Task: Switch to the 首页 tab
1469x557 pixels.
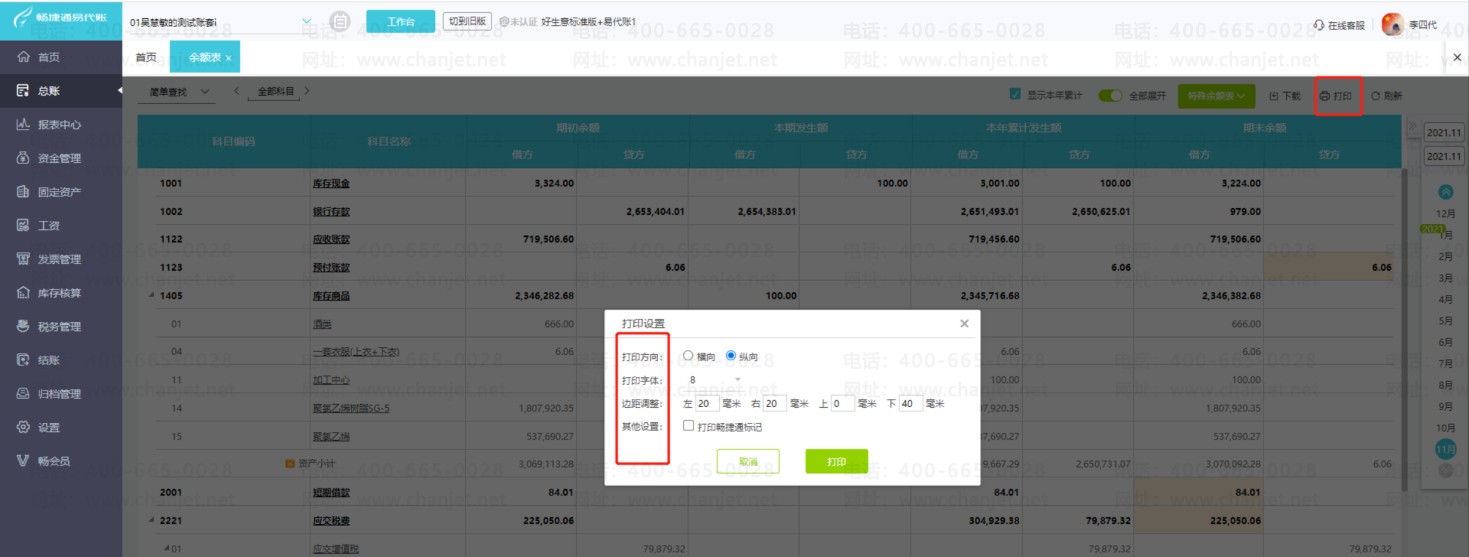Action: point(146,57)
